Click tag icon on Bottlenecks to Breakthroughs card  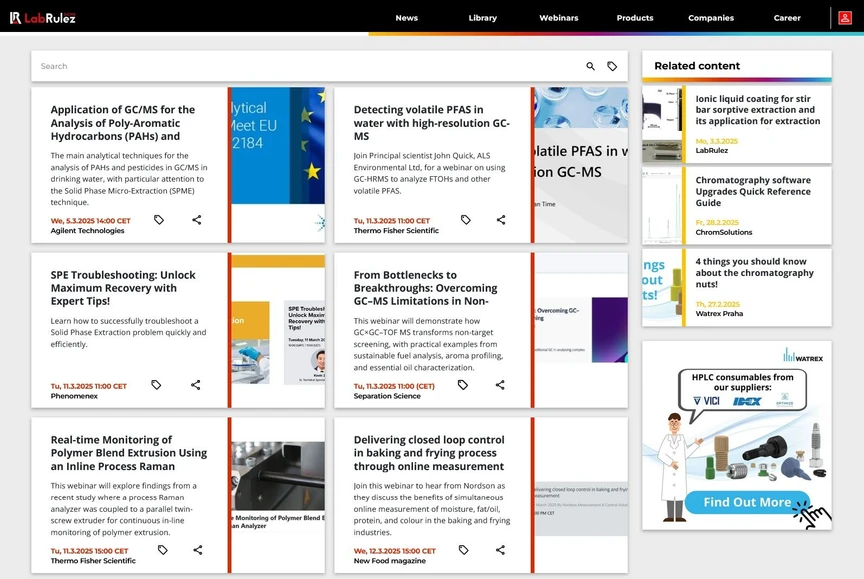(x=463, y=385)
